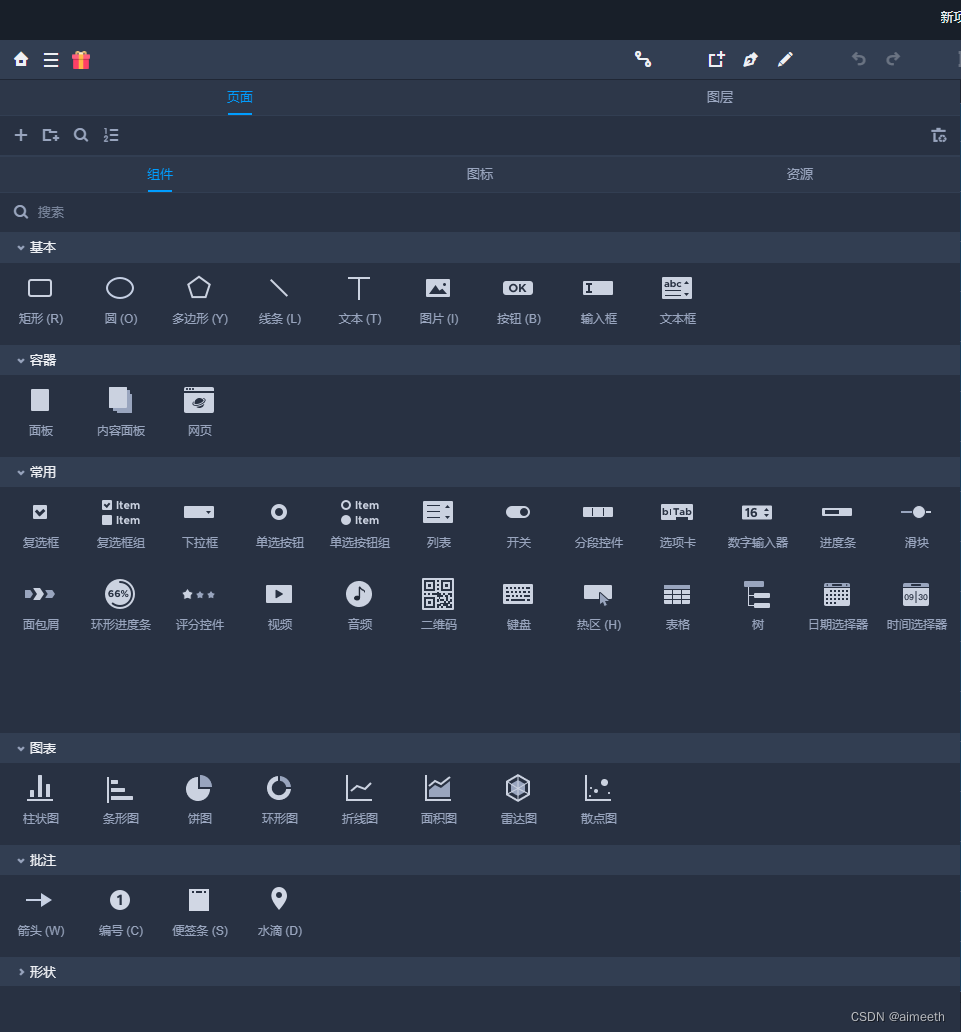The image size is (961, 1032).
Task: Collapse the 基本 section
Action: (x=480, y=247)
